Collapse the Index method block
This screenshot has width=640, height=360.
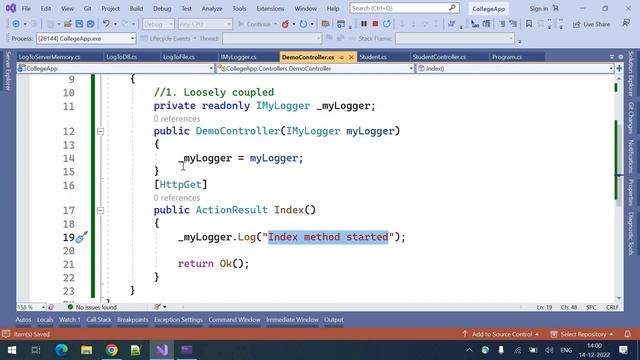click(x=100, y=211)
